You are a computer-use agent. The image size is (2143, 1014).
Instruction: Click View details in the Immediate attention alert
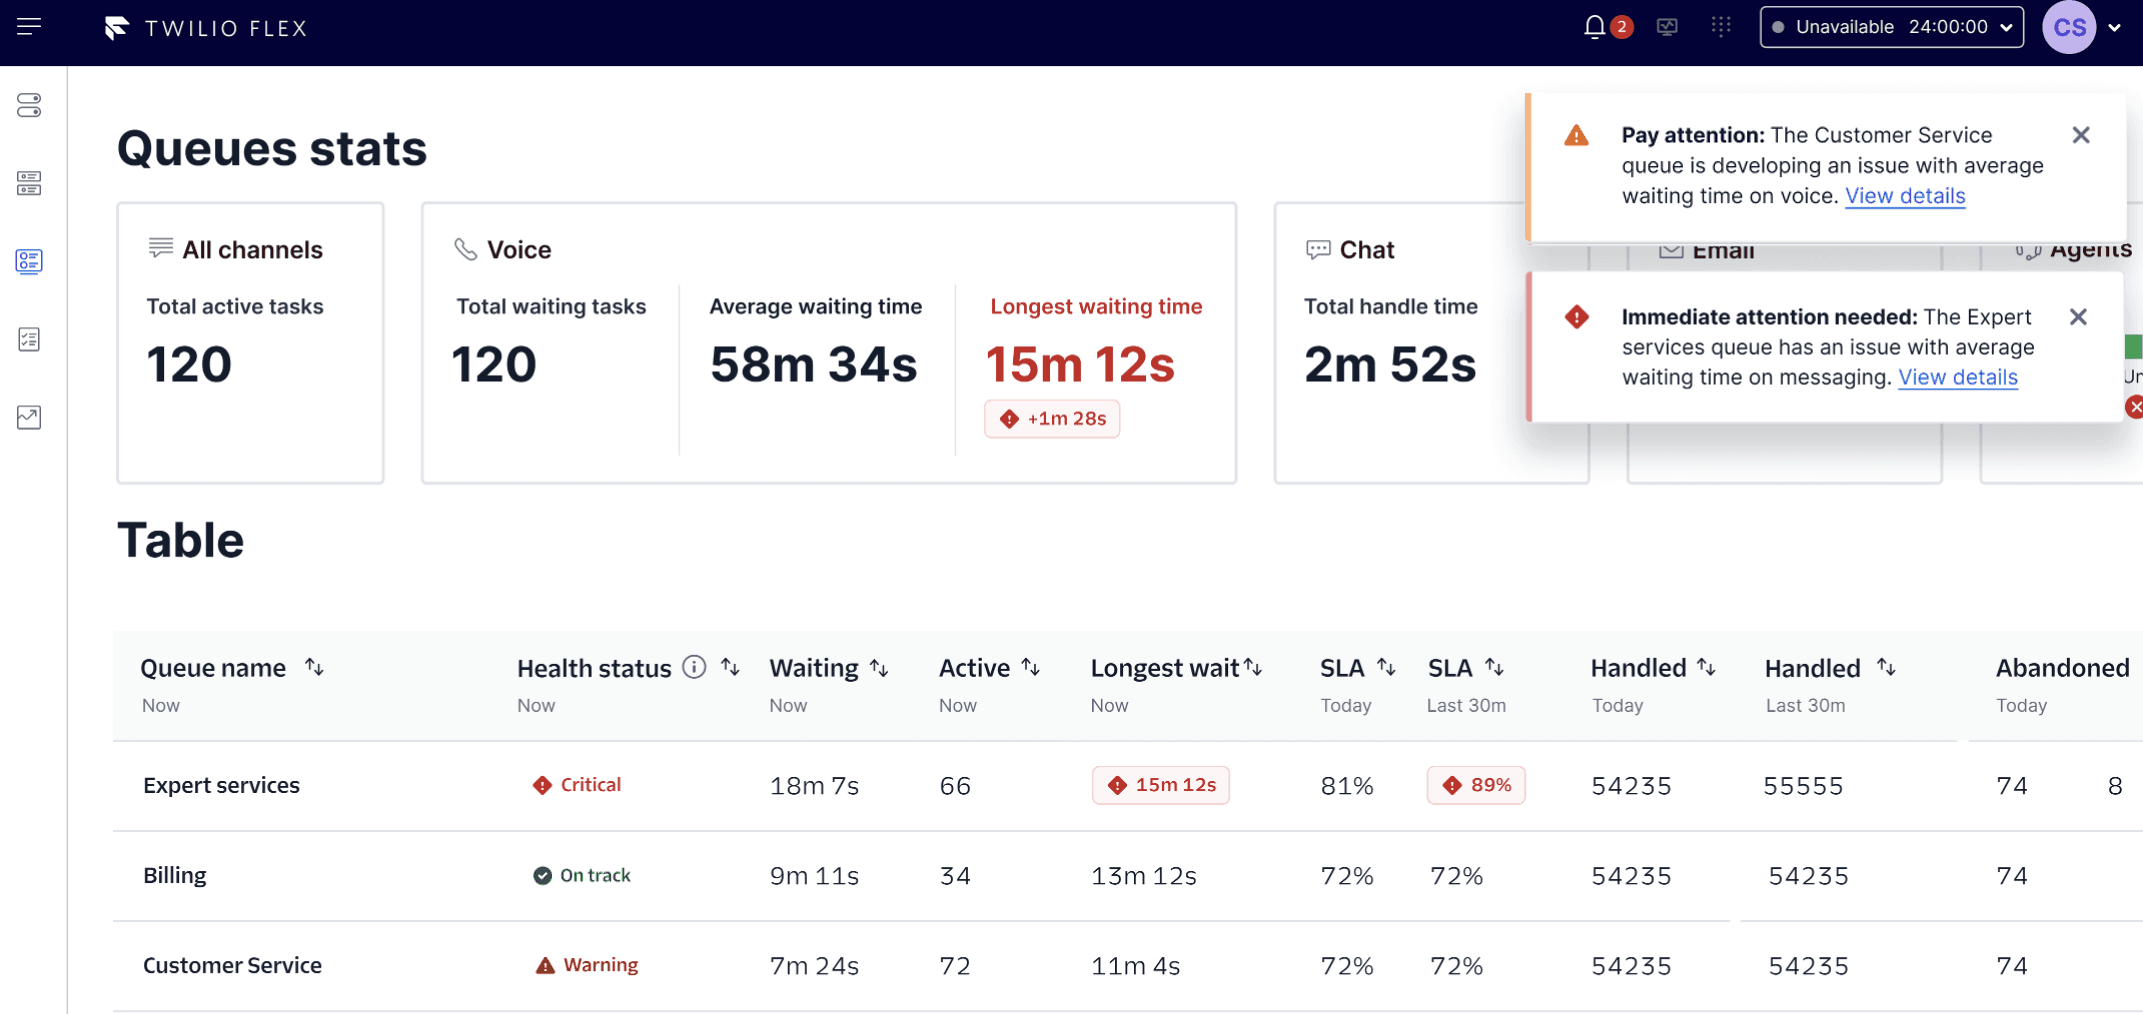(x=1957, y=377)
